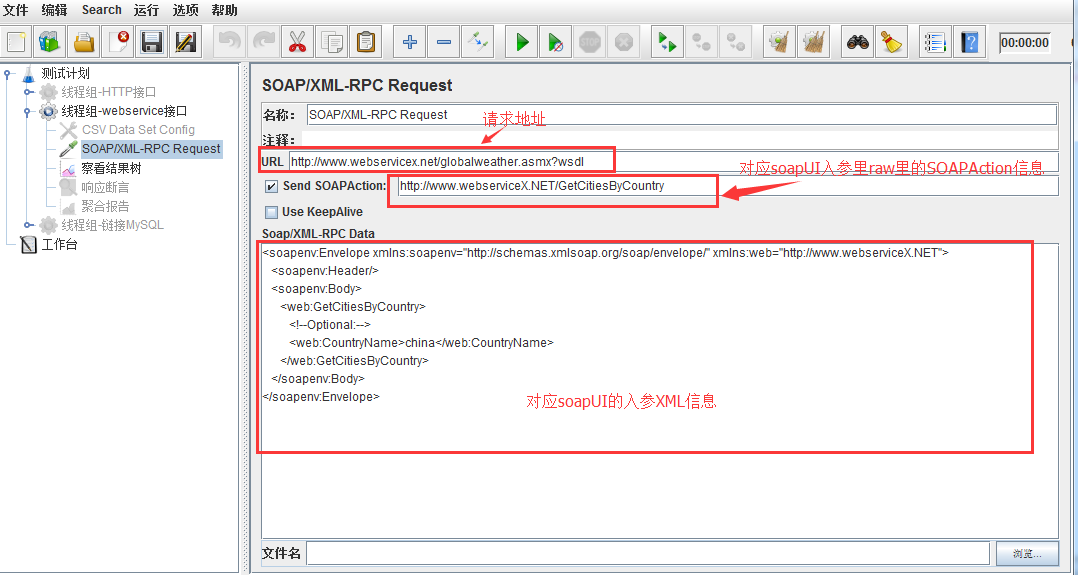This screenshot has width=1078, height=575.
Task: Click the Remote start all icon
Action: click(667, 43)
